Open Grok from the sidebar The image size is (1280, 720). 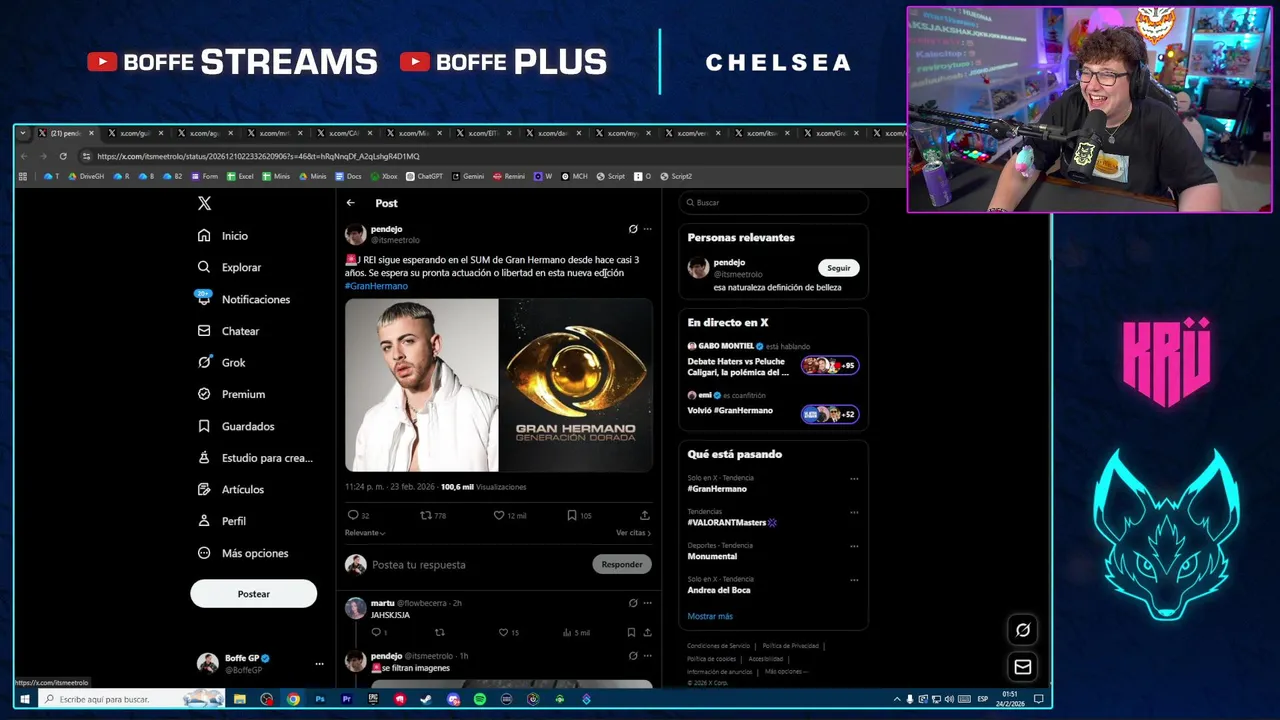pyautogui.click(x=221, y=362)
